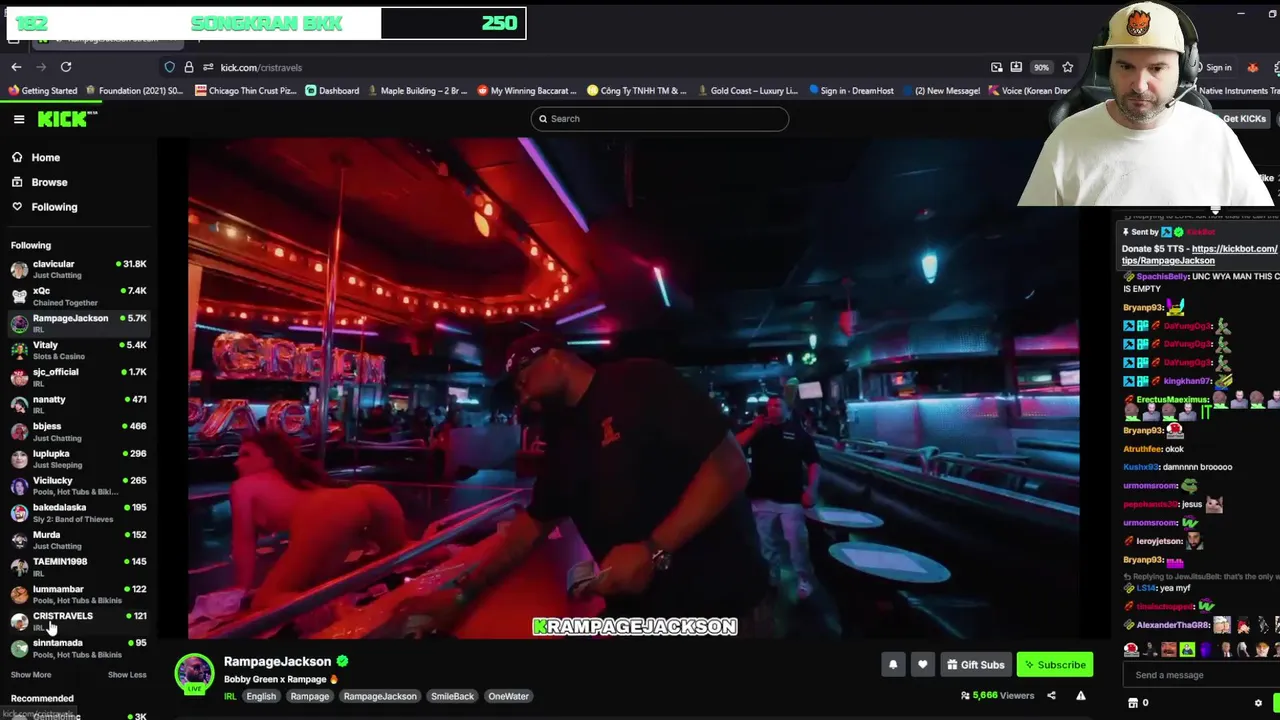Open the Home sidebar item
This screenshot has height=720, width=1280.
(x=45, y=157)
